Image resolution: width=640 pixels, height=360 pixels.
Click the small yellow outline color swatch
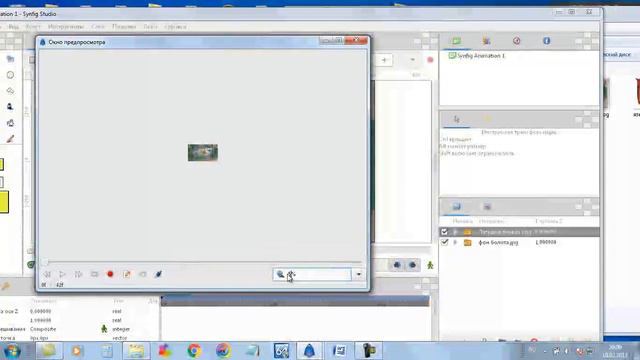(2, 164)
